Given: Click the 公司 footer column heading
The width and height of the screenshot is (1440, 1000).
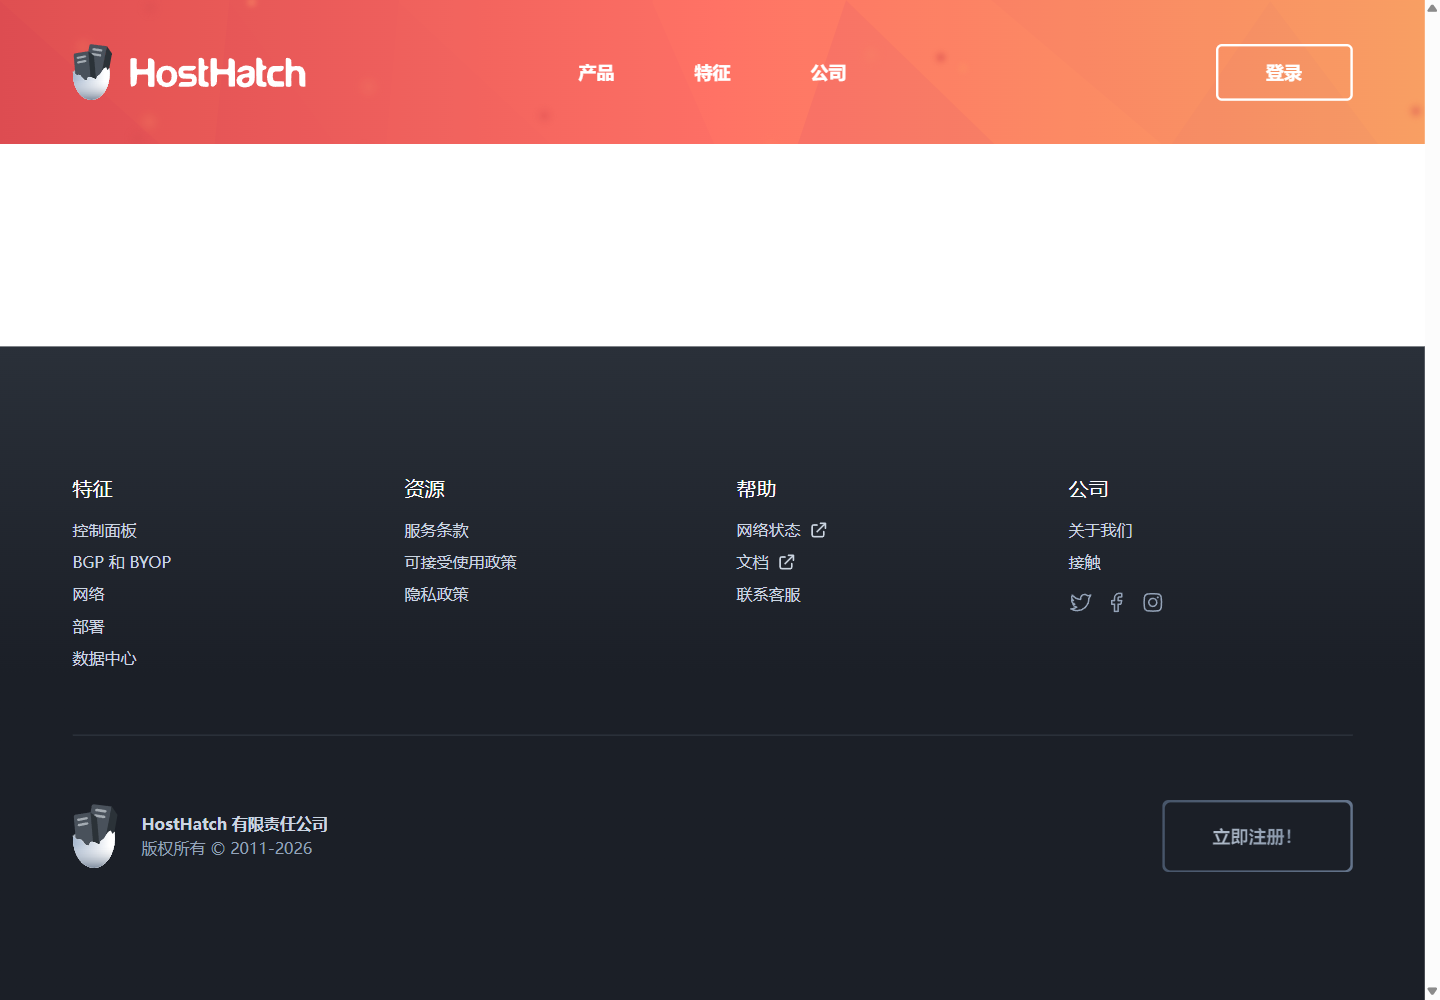Looking at the screenshot, I should [x=1088, y=489].
